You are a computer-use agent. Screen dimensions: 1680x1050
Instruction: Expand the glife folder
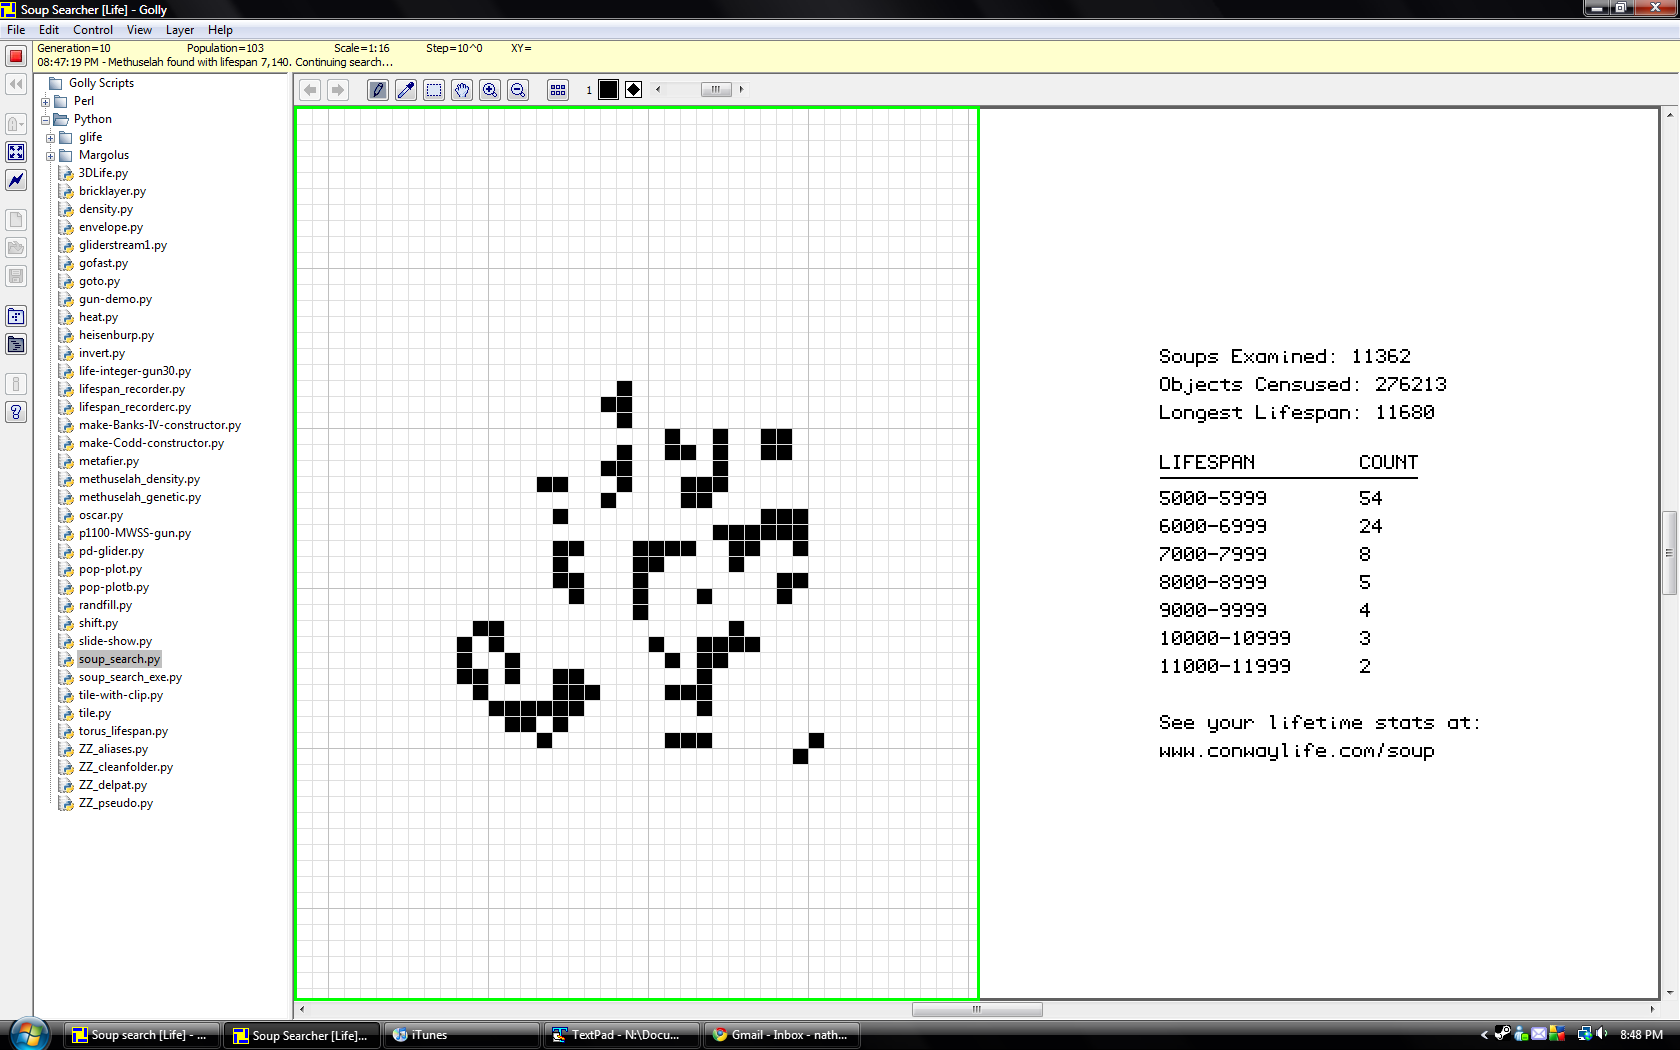(x=50, y=138)
